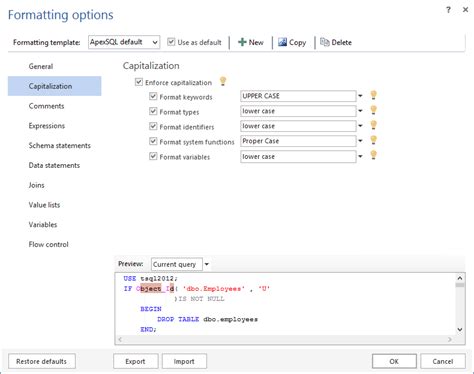Select the Joins section
Image resolution: width=474 pixels, height=374 pixels.
pos(54,185)
